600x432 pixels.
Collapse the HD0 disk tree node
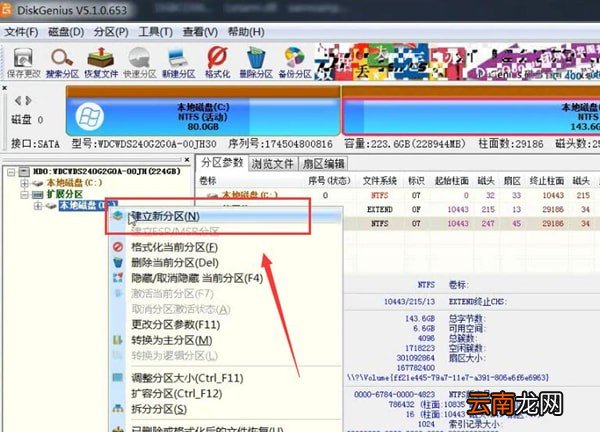pyautogui.click(x=11, y=172)
